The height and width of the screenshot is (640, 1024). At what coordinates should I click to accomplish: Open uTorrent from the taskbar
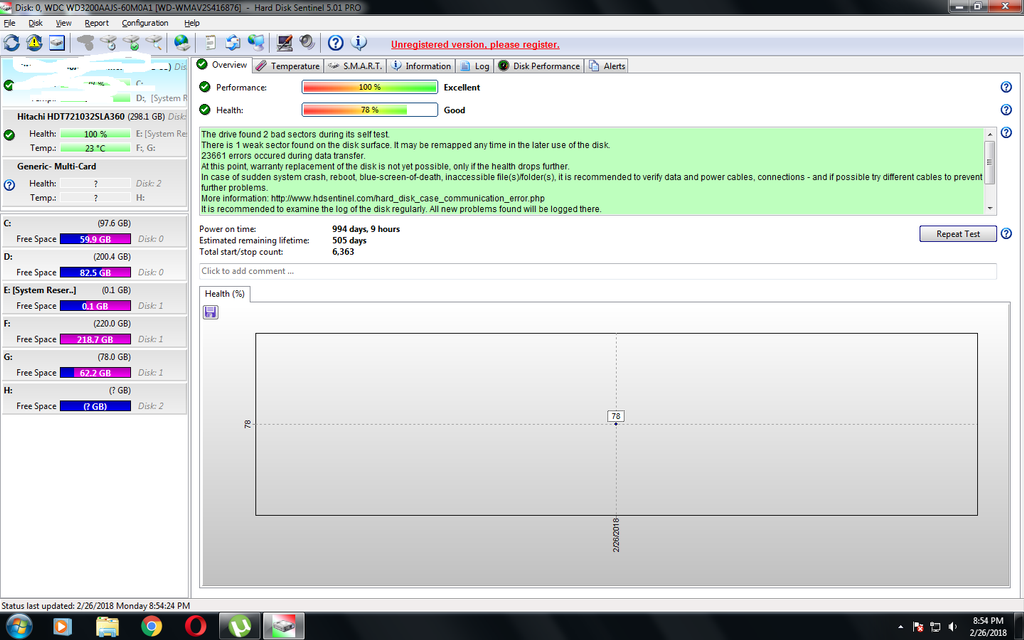click(x=240, y=627)
